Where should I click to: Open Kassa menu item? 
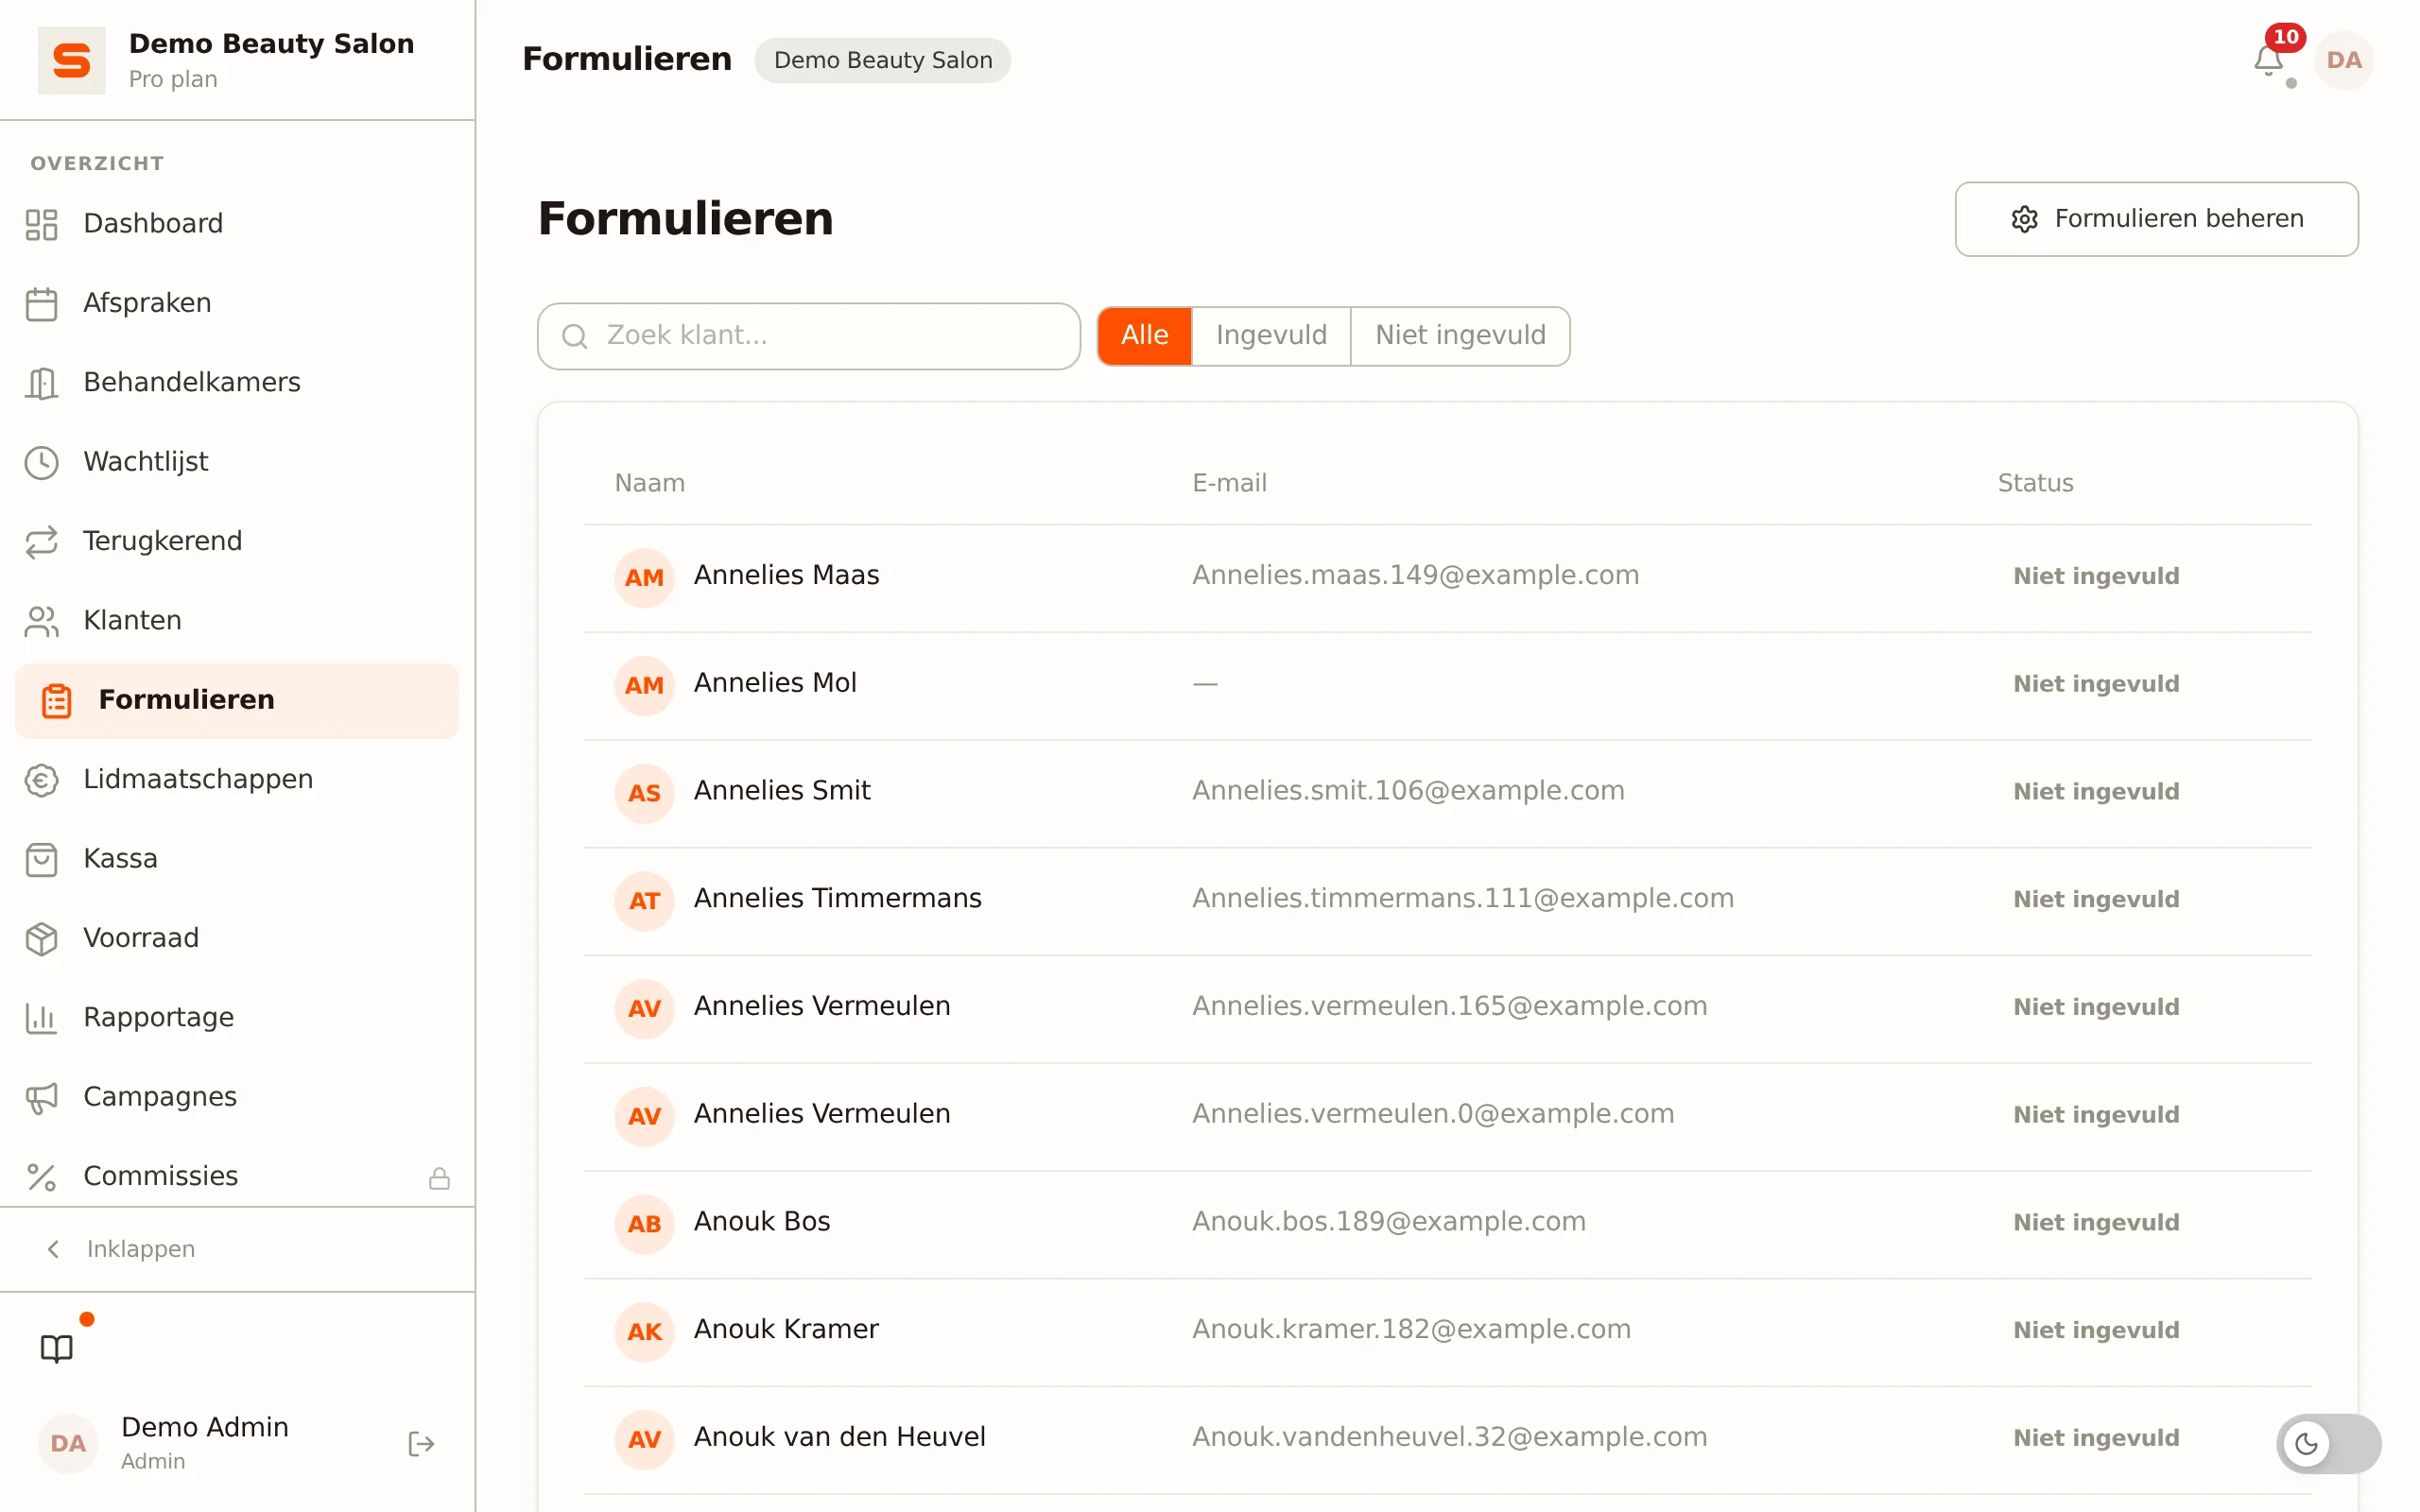pos(237,859)
